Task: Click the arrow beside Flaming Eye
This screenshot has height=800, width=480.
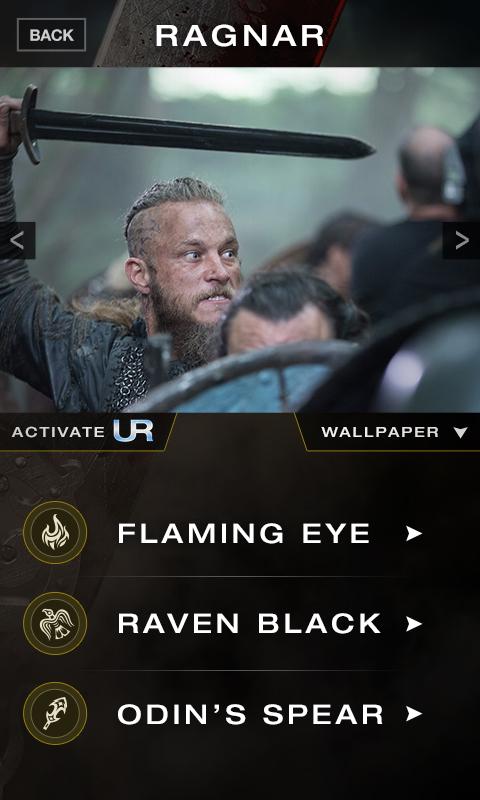Action: 414,534
